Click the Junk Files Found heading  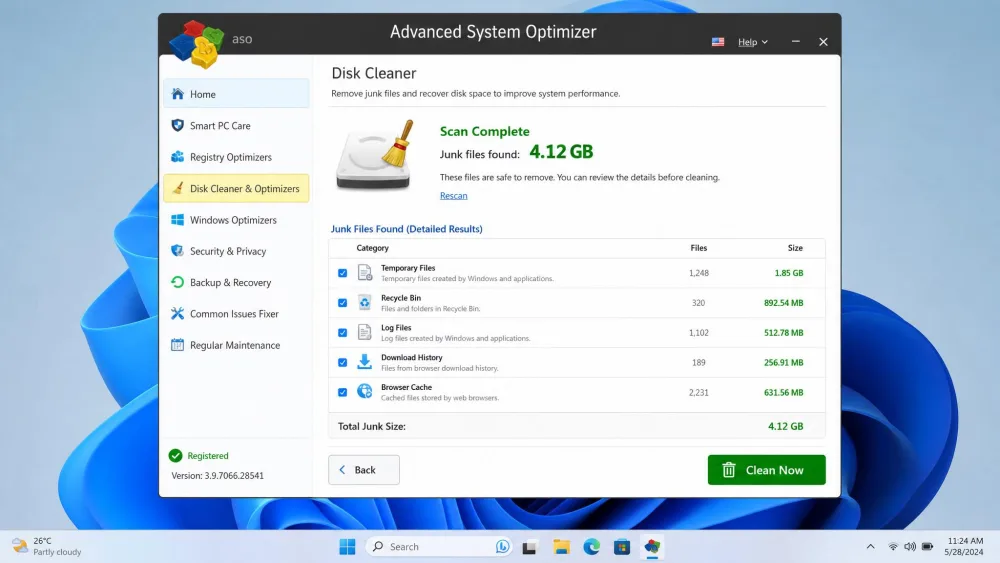click(406, 229)
